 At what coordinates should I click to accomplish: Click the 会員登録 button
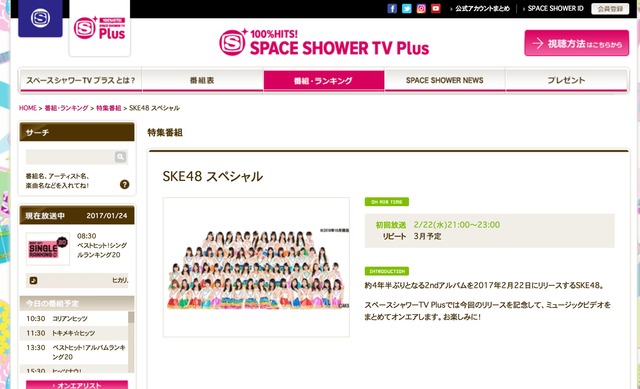[610, 9]
